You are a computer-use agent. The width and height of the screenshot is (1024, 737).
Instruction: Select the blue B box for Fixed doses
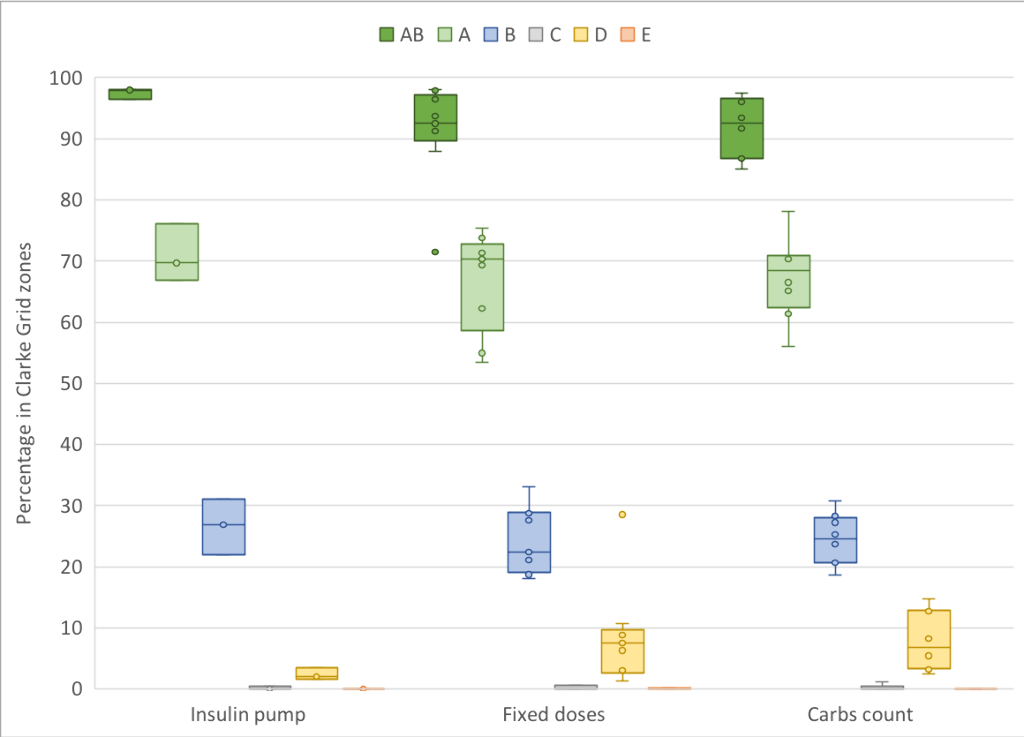tap(529, 542)
